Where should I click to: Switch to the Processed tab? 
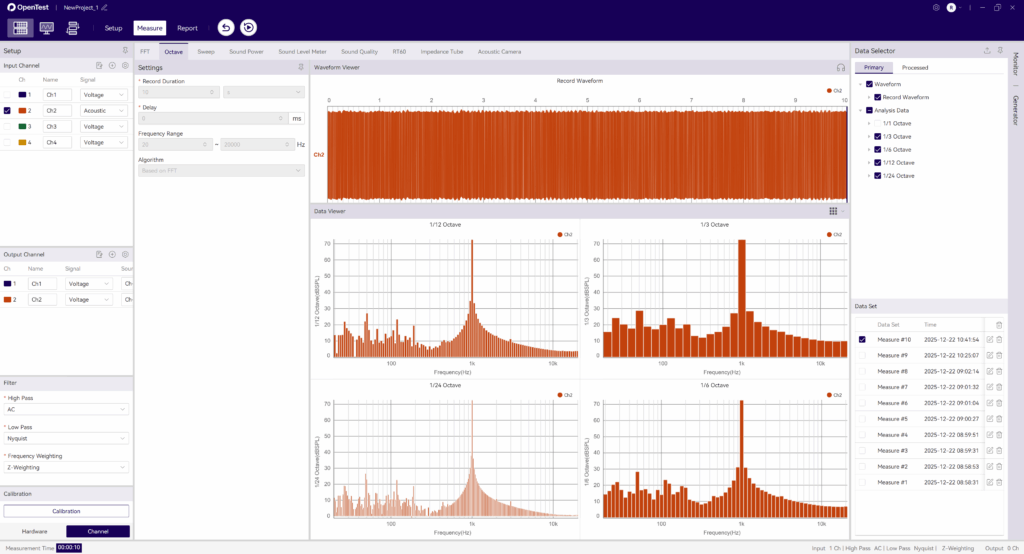(915, 68)
